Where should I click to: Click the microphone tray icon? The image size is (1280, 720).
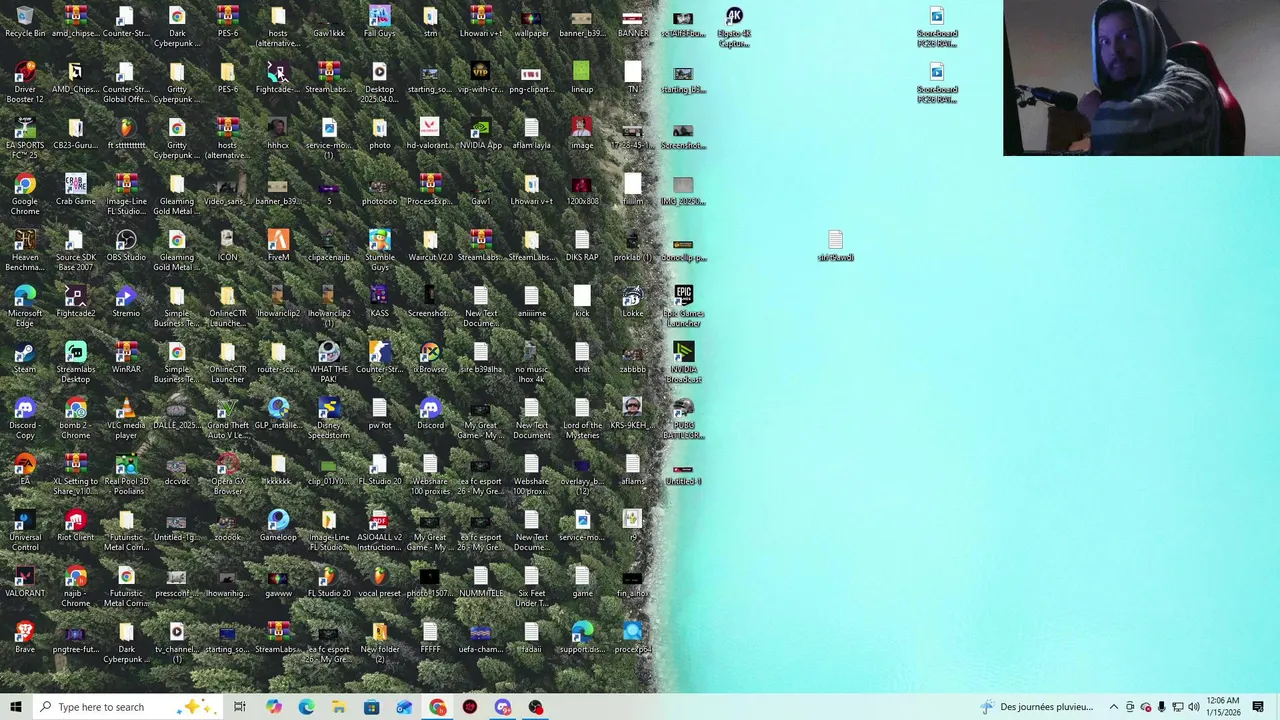tap(1161, 707)
